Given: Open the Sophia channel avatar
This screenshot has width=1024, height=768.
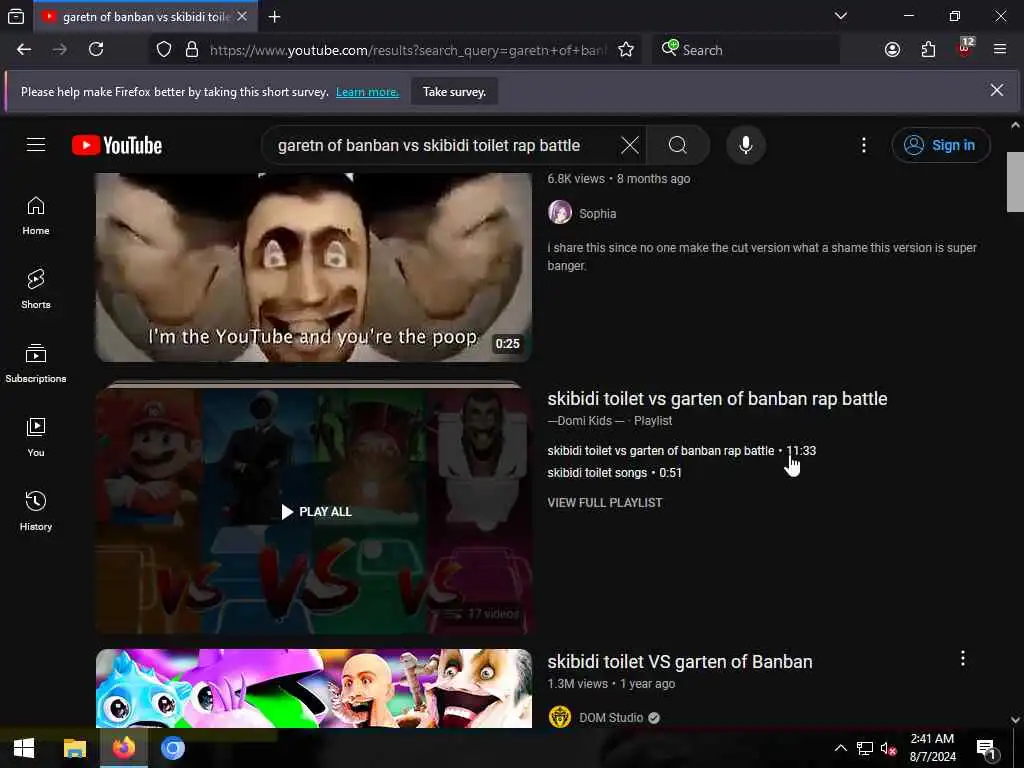Looking at the screenshot, I should pos(560,213).
